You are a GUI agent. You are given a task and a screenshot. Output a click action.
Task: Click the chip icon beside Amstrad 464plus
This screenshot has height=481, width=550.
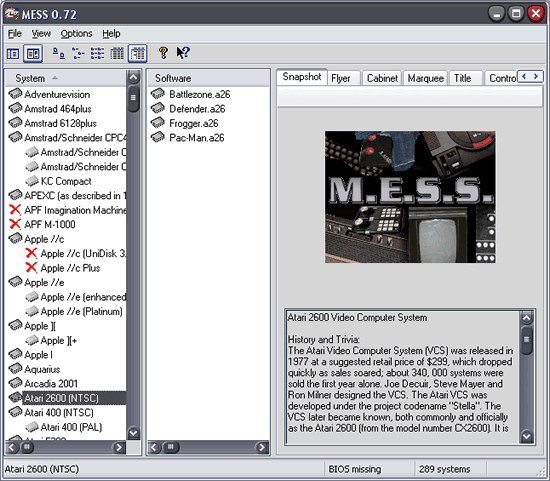(x=15, y=108)
